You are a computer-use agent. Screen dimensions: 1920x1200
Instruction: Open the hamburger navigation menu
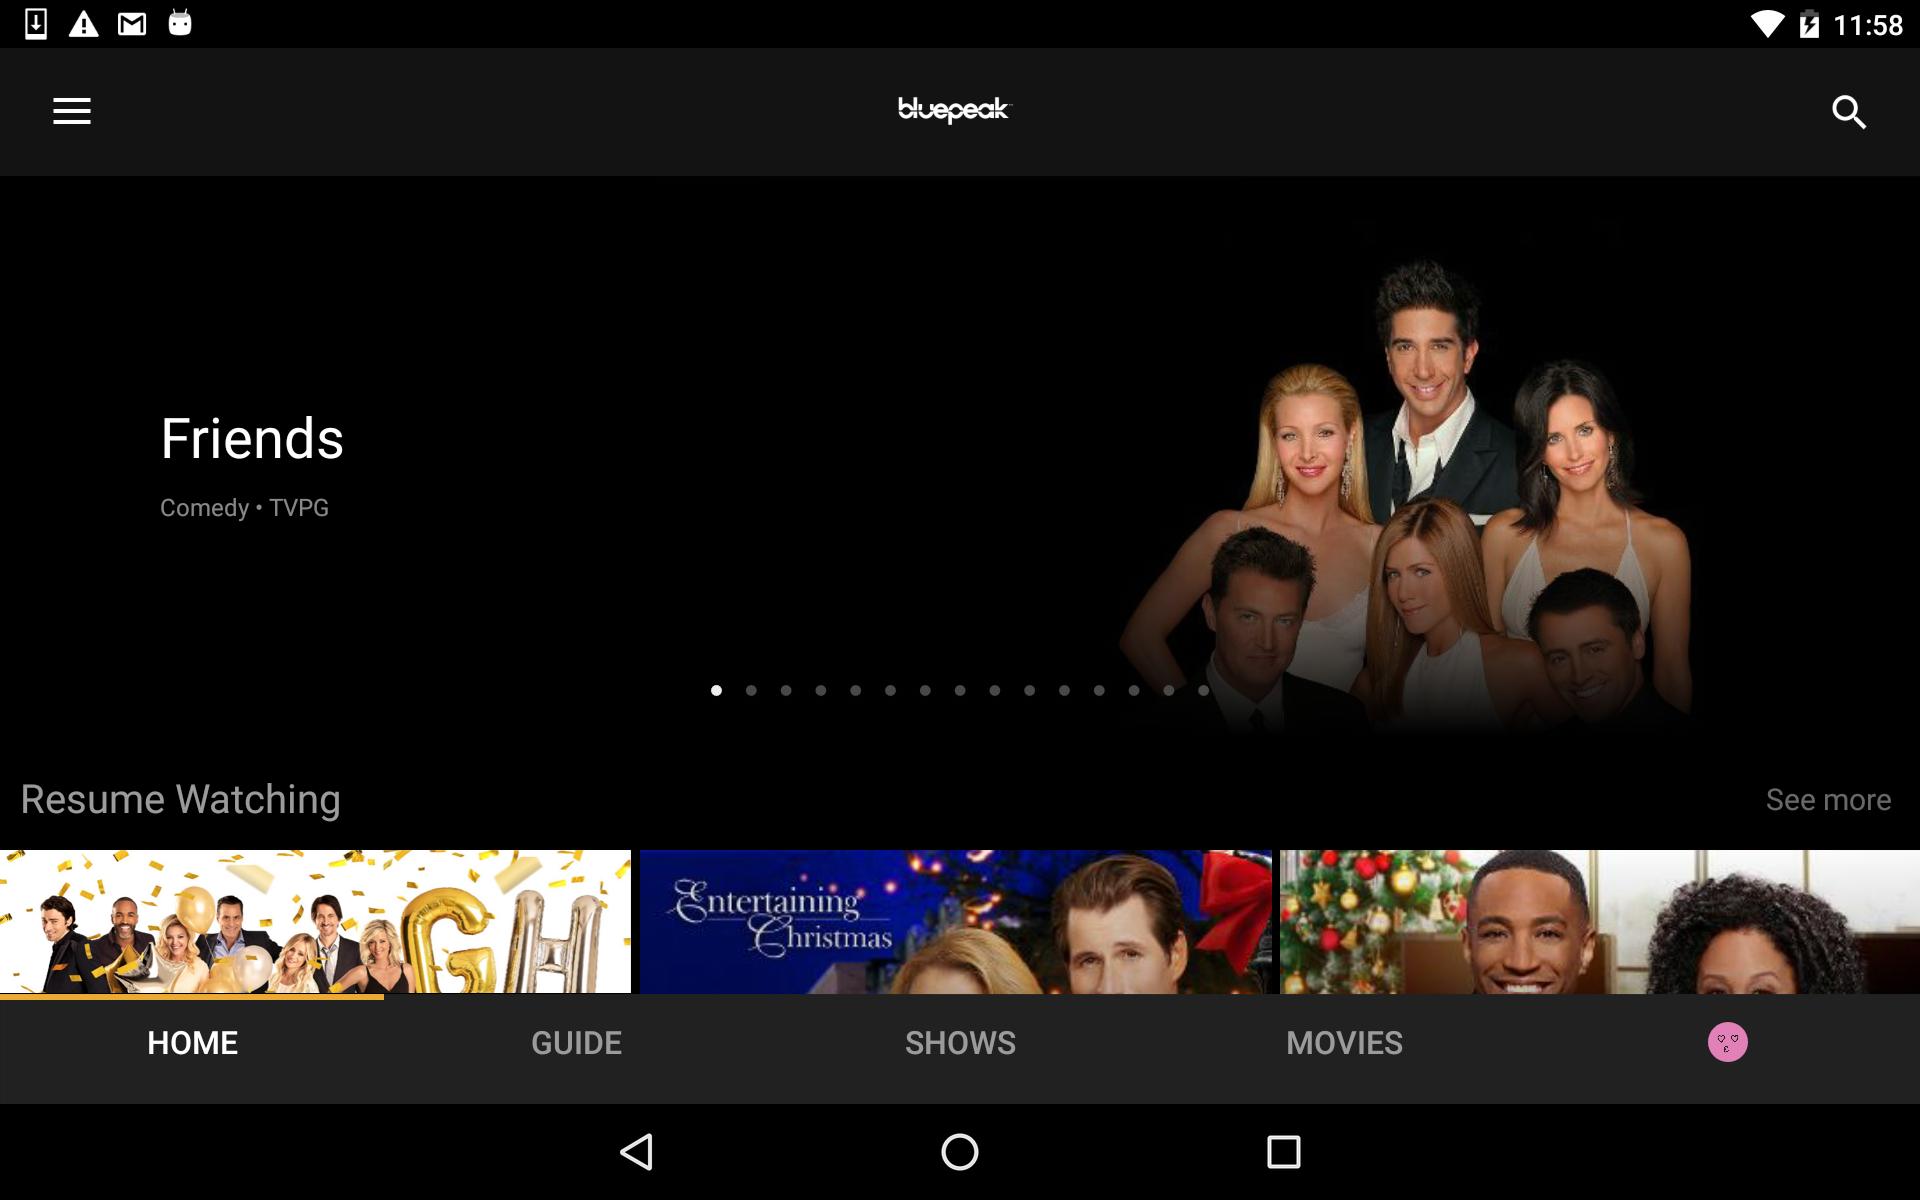click(72, 111)
